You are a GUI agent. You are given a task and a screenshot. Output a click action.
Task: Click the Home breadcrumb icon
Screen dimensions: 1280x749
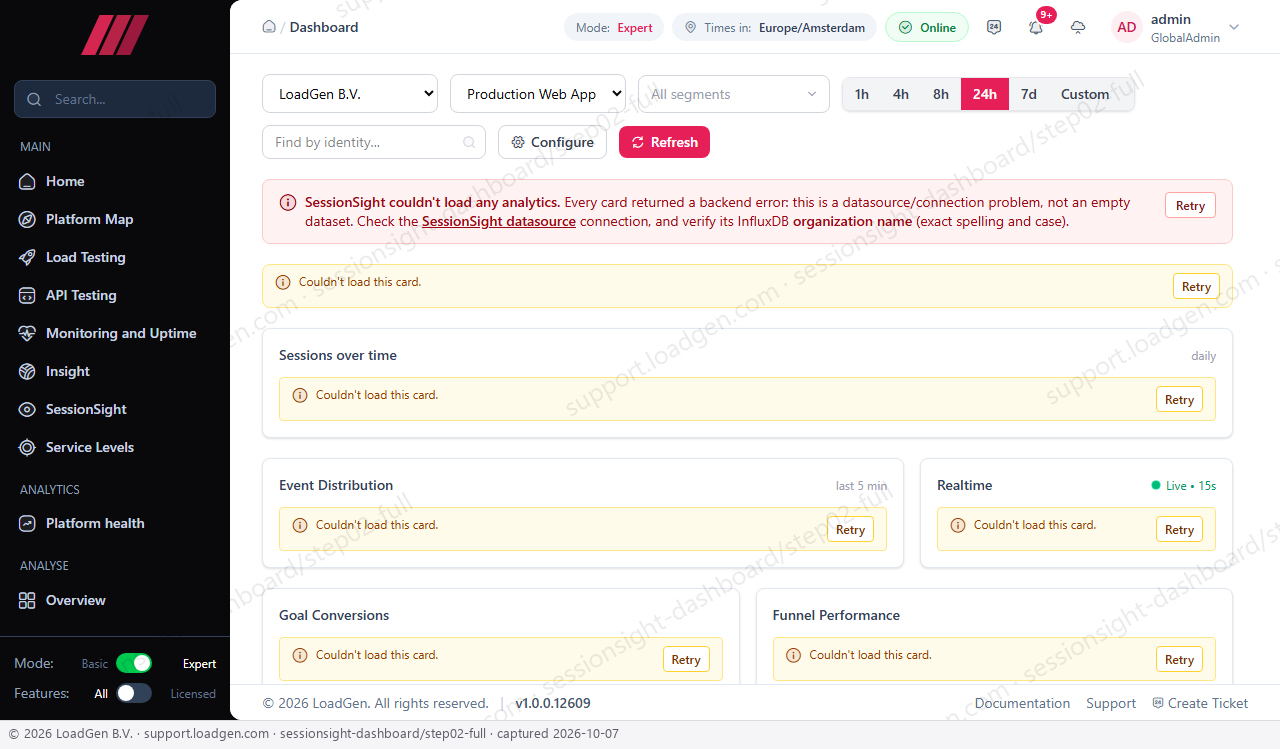pyautogui.click(x=268, y=27)
